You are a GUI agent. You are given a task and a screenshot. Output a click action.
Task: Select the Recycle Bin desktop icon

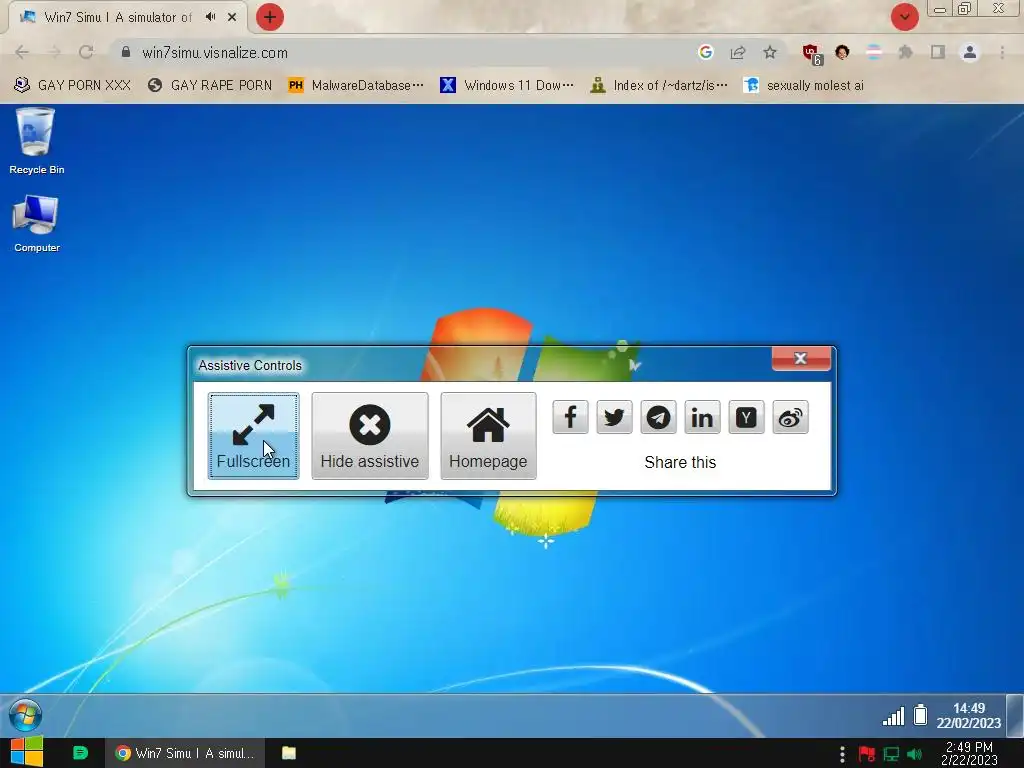point(37,141)
